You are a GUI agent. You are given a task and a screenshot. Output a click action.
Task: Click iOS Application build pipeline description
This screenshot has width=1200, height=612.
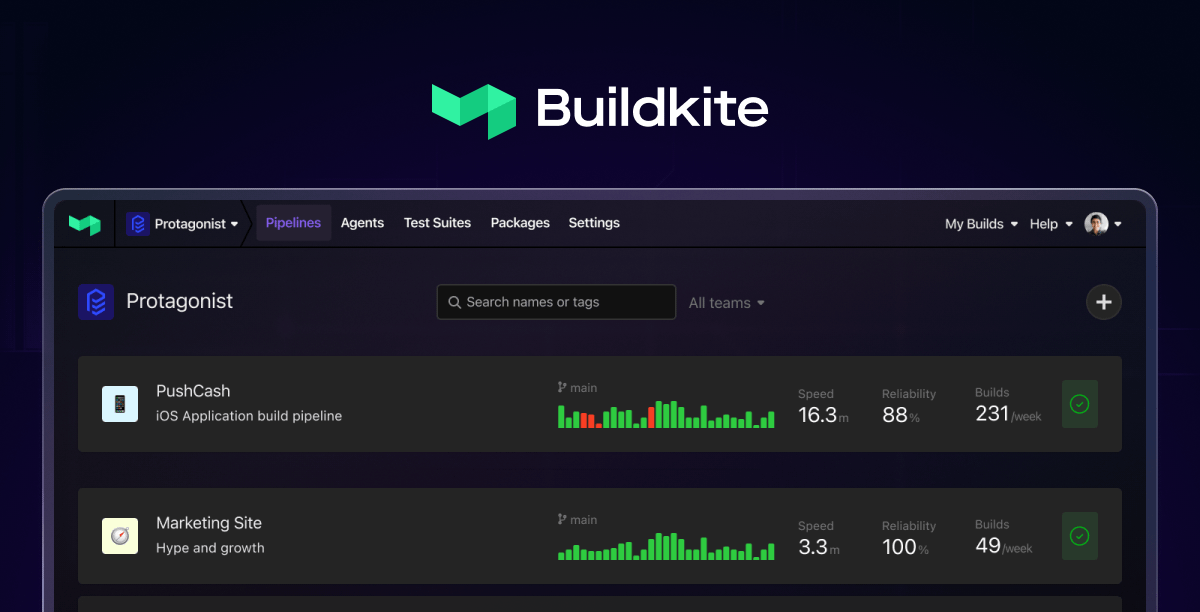249,416
